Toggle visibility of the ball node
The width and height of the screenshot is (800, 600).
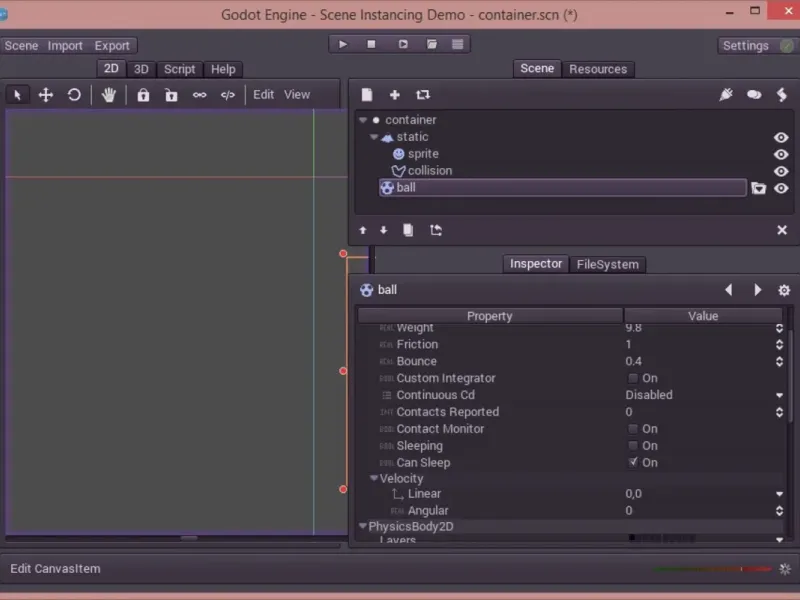[781, 188]
